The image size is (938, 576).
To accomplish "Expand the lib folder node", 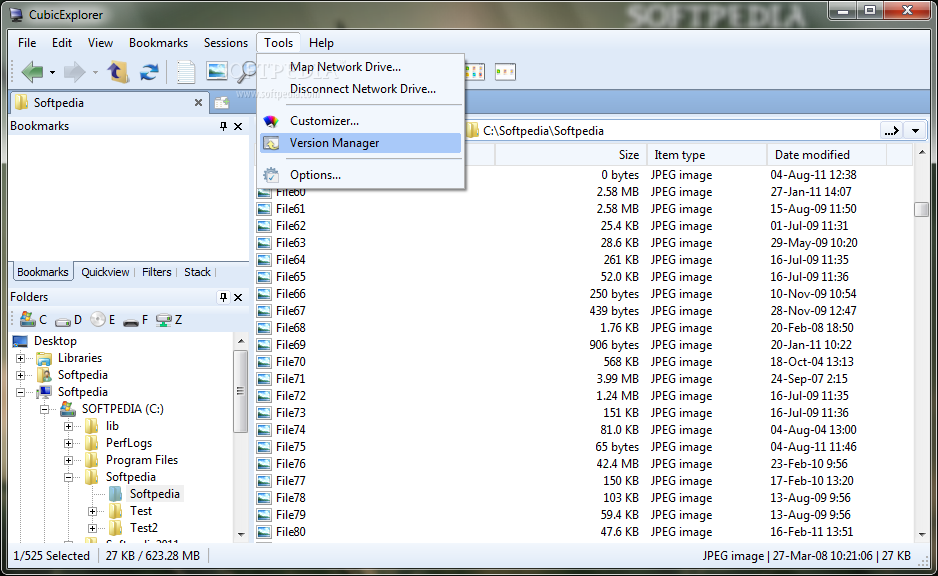I will pyautogui.click(x=68, y=426).
